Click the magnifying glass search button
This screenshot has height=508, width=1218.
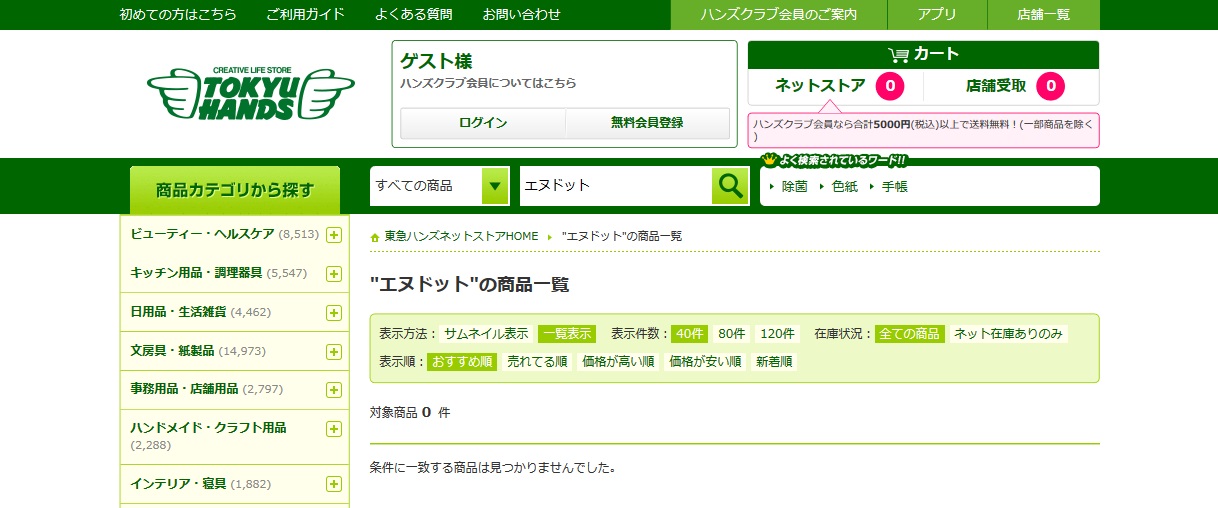tap(730, 186)
